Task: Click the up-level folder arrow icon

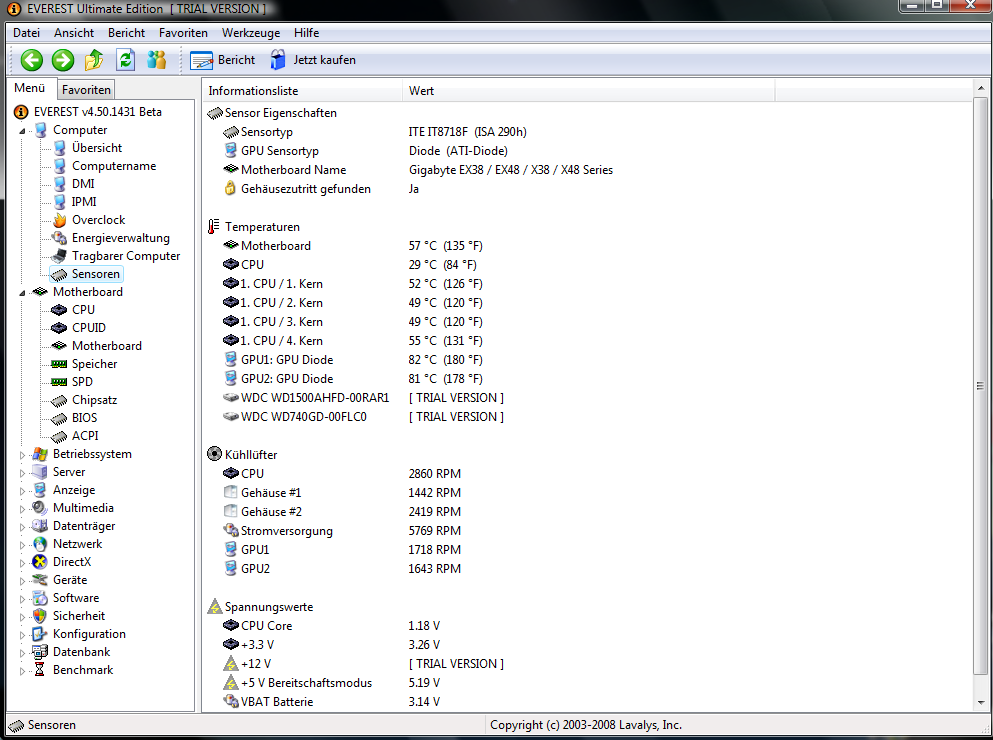Action: pos(94,60)
